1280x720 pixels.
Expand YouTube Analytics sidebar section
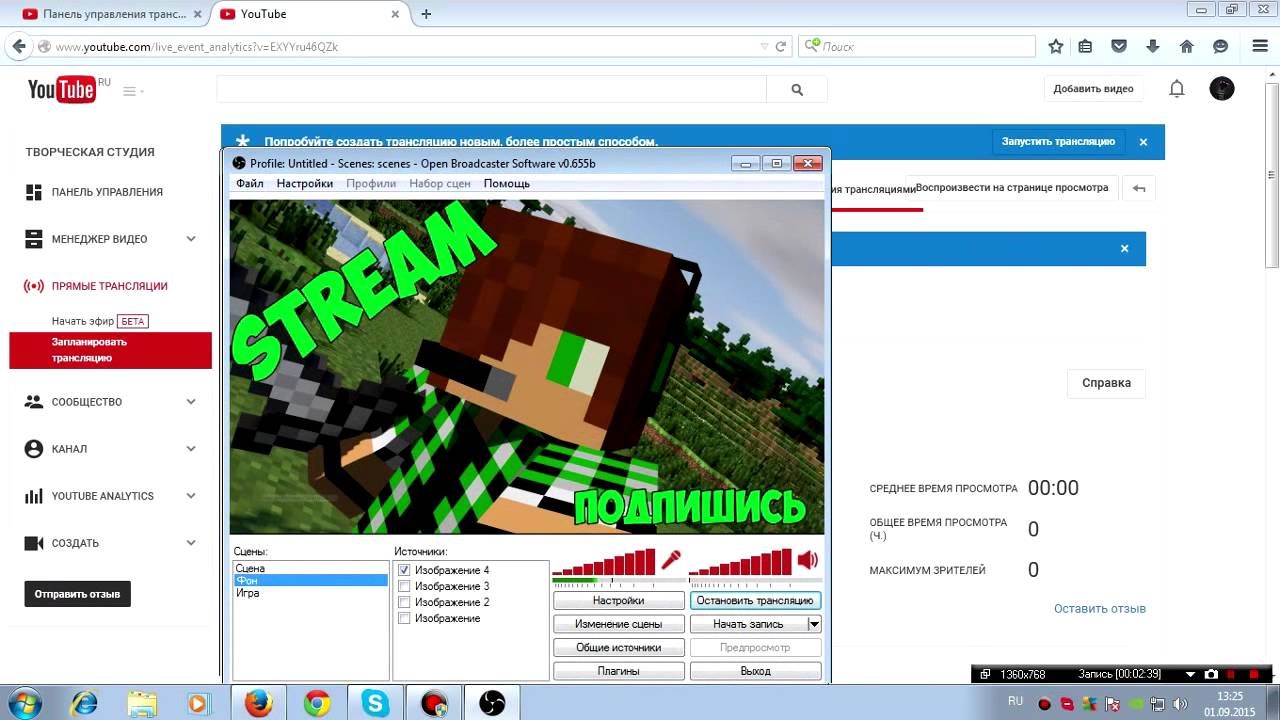tap(191, 496)
